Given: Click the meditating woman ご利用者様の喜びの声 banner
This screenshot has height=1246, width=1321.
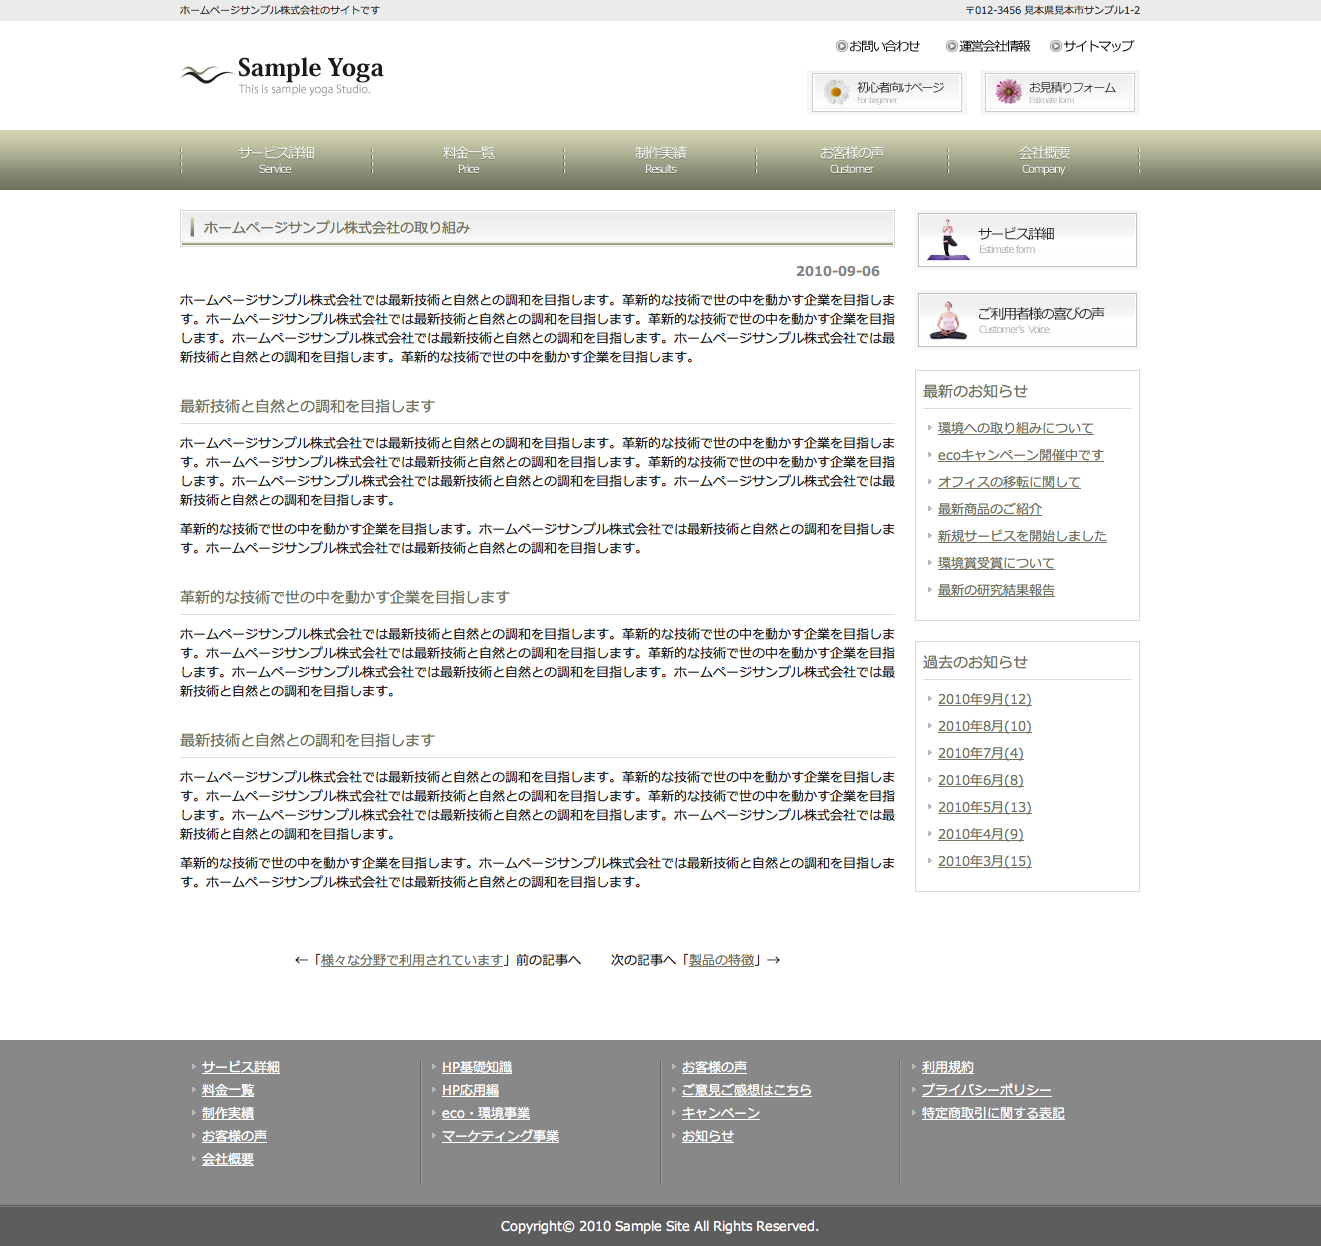Looking at the screenshot, I should tap(1027, 320).
